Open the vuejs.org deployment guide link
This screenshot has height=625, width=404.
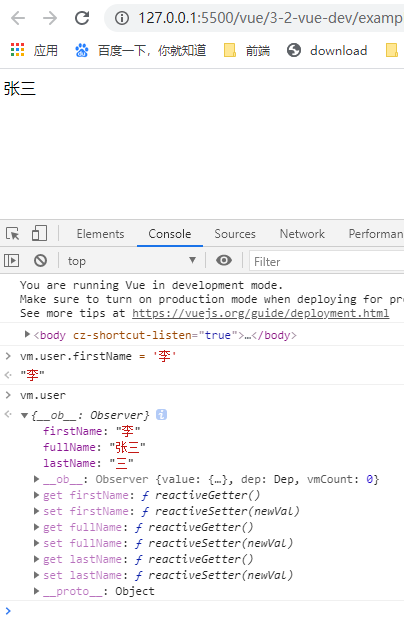[x=261, y=313]
